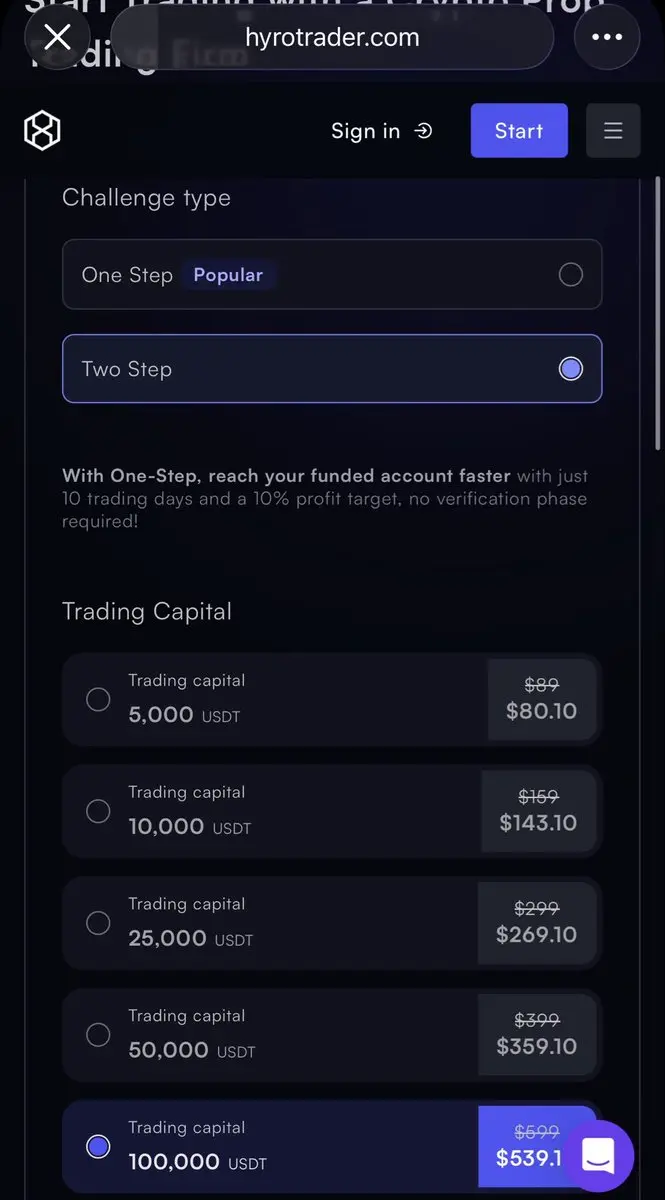Choose 5,000 USDT trading capital radio
Screen dimensions: 665x1200
[98, 699]
